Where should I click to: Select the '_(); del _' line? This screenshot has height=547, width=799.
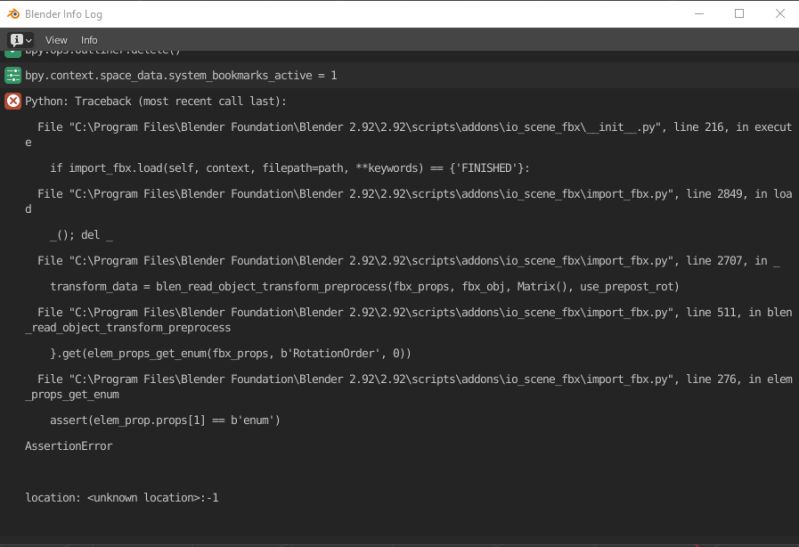(x=82, y=235)
